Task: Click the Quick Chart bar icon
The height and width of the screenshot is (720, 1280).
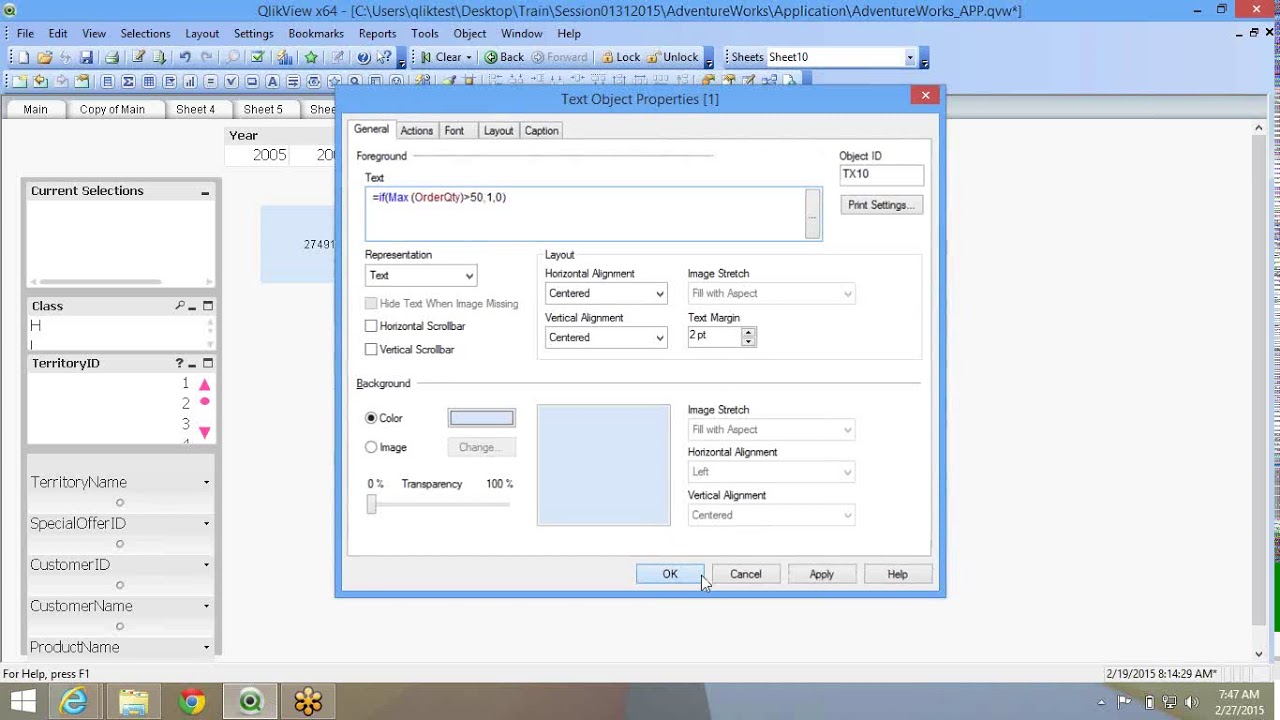Action: click(x=284, y=57)
